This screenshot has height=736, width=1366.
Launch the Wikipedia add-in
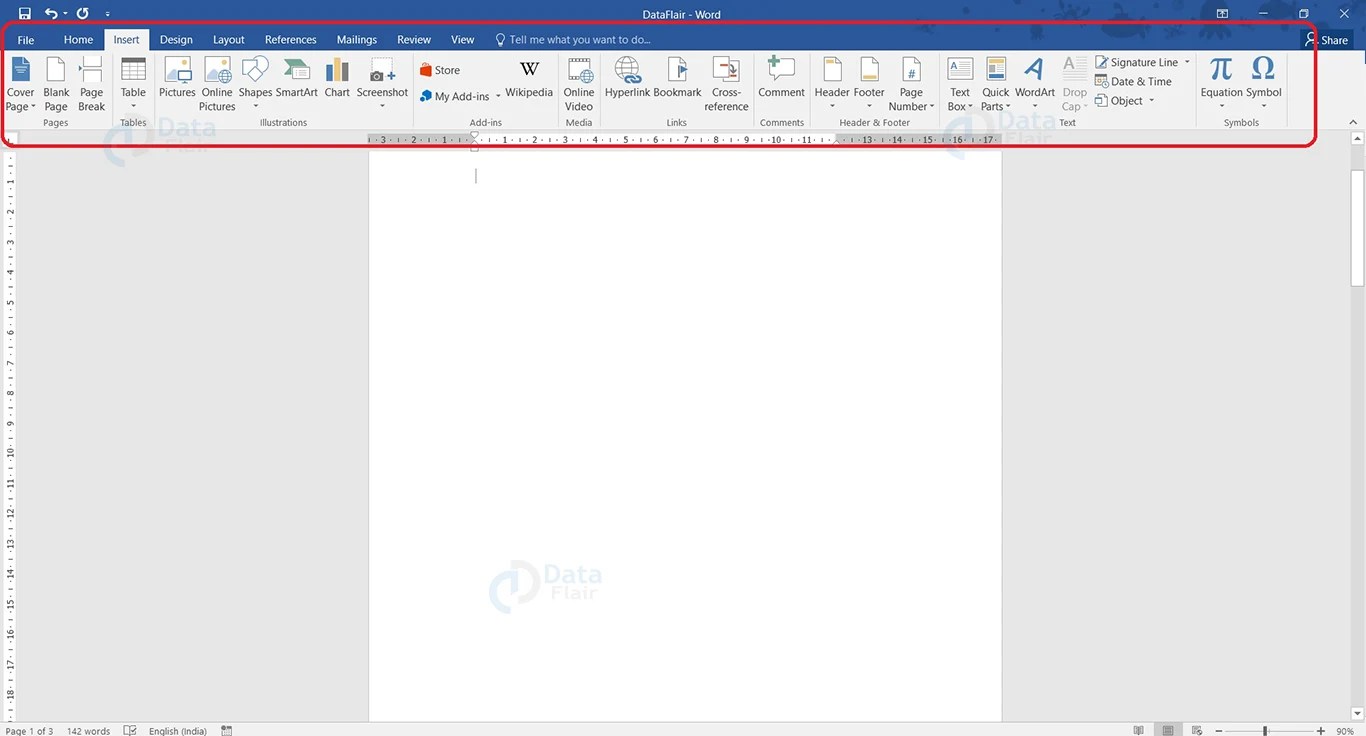[529, 79]
